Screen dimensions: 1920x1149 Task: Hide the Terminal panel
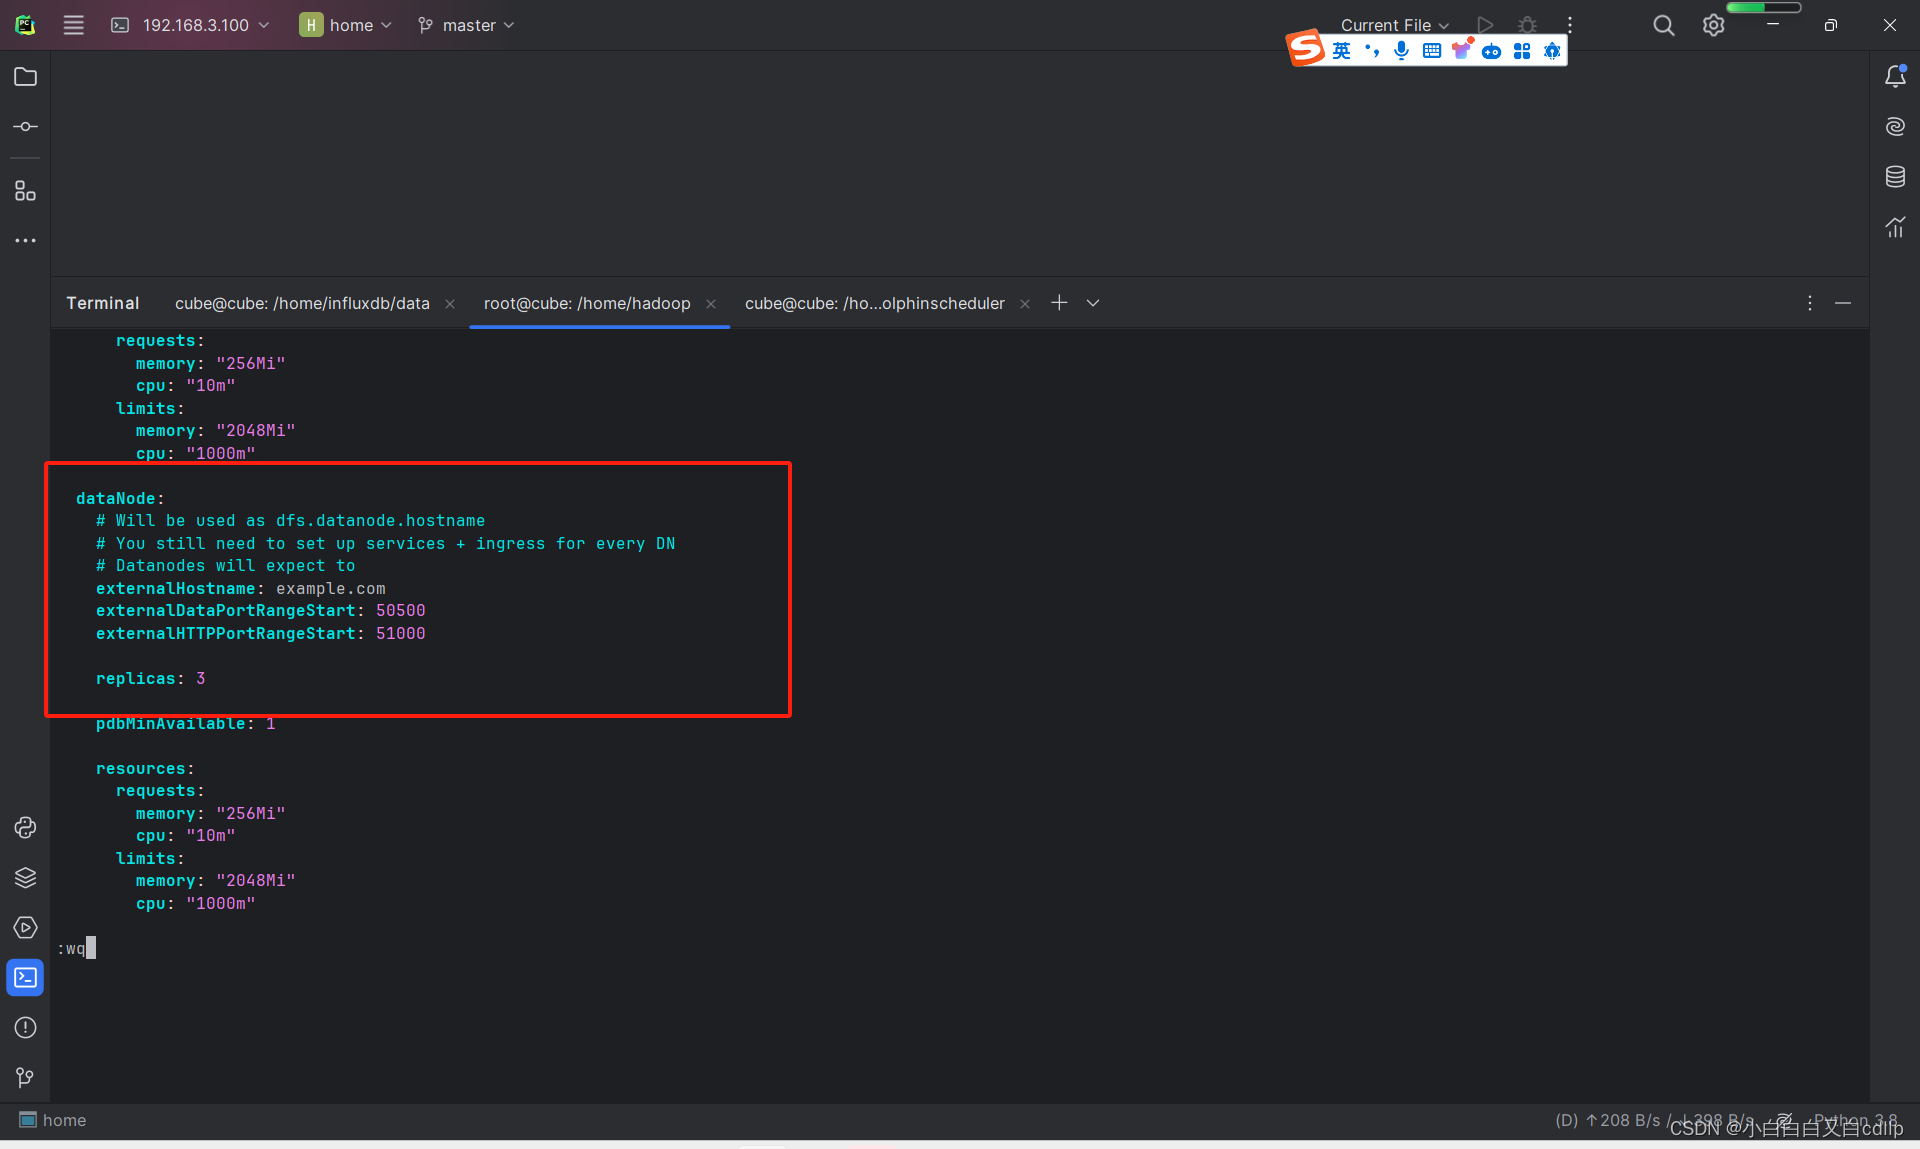coord(1843,303)
